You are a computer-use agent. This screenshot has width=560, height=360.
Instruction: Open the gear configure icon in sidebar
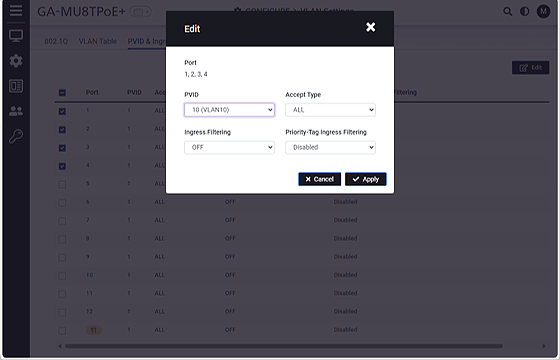pos(16,61)
